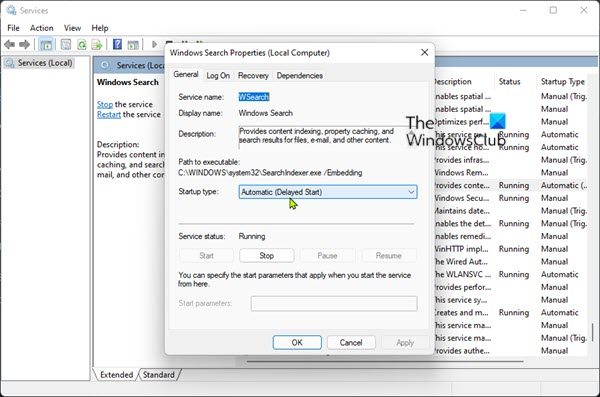Switch to the Recovery tab
The height and width of the screenshot is (397, 600).
tap(253, 75)
